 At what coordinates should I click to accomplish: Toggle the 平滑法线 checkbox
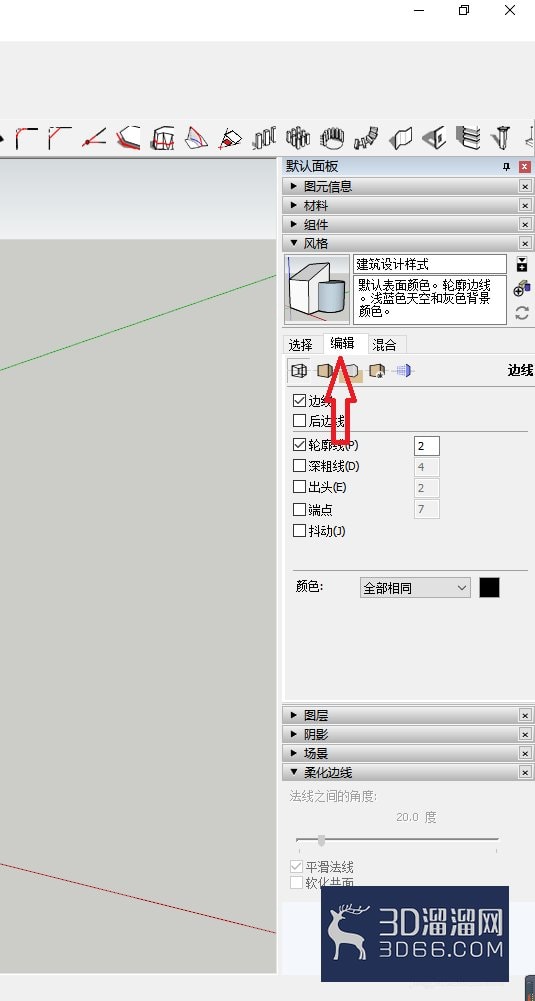pyautogui.click(x=296, y=867)
